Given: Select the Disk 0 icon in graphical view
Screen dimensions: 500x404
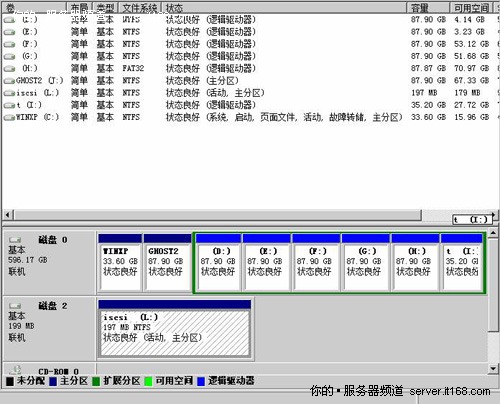Looking at the screenshot, I should coord(15,240).
